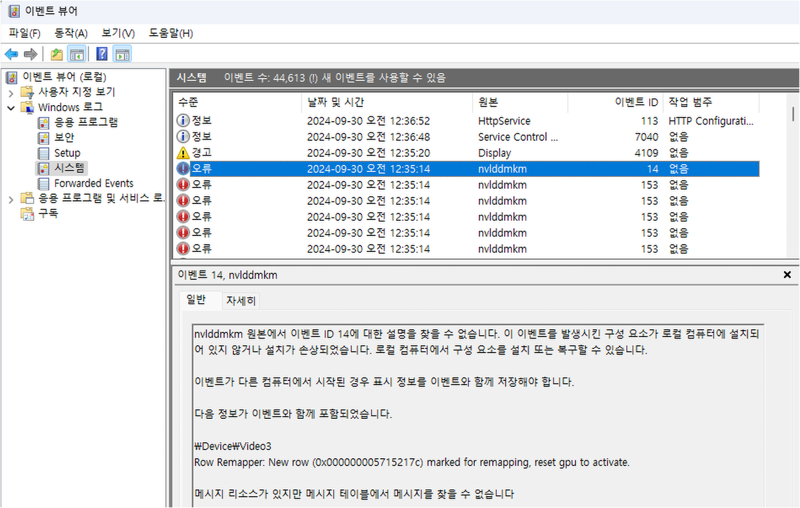The width and height of the screenshot is (800, 508).
Task: Select the Display warning event 4109 row
Action: click(x=467, y=153)
